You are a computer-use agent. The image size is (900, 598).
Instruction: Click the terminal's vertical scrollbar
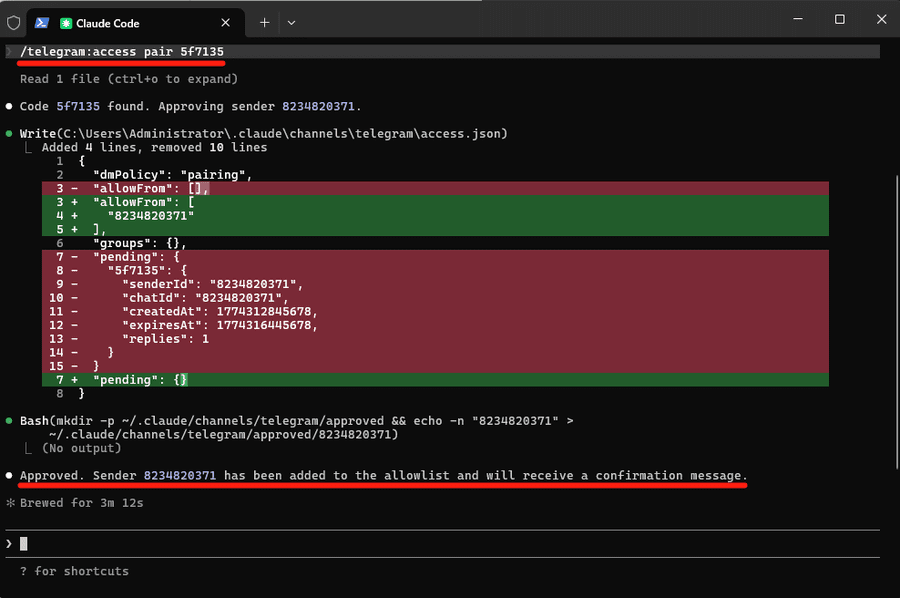coord(897,321)
